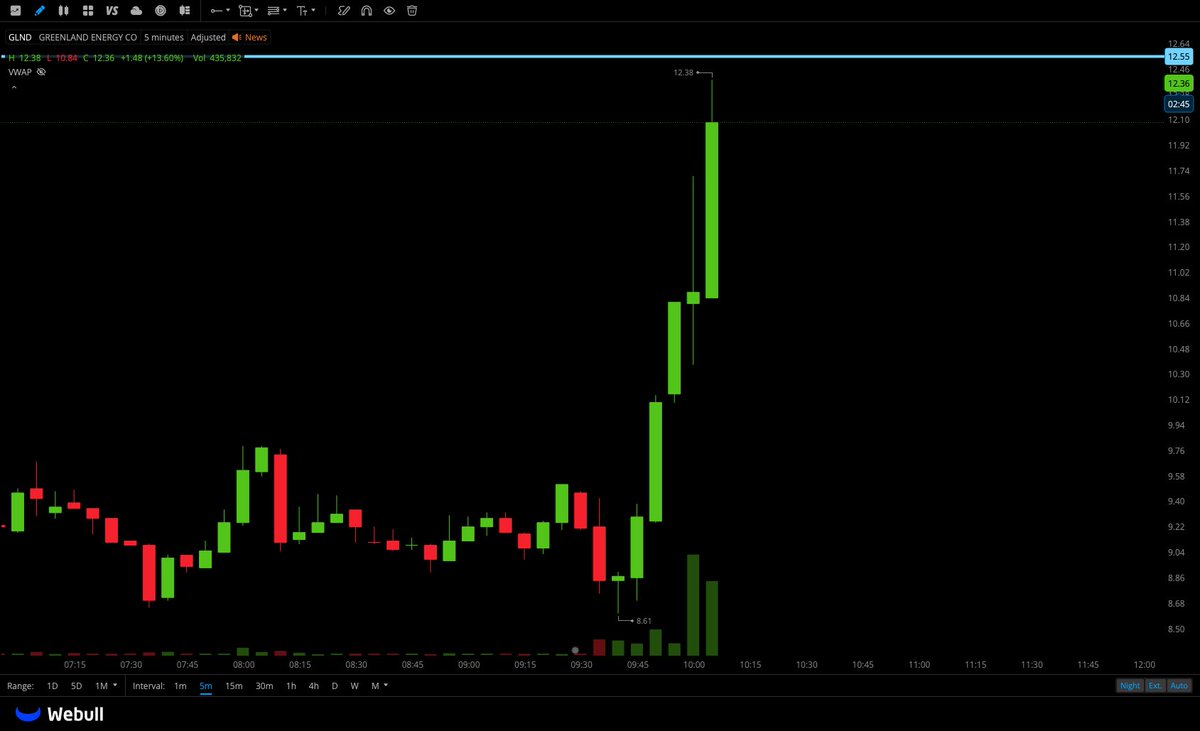Click the chart replay icon
Viewport: 1200px width, 731px height.
click(161, 11)
